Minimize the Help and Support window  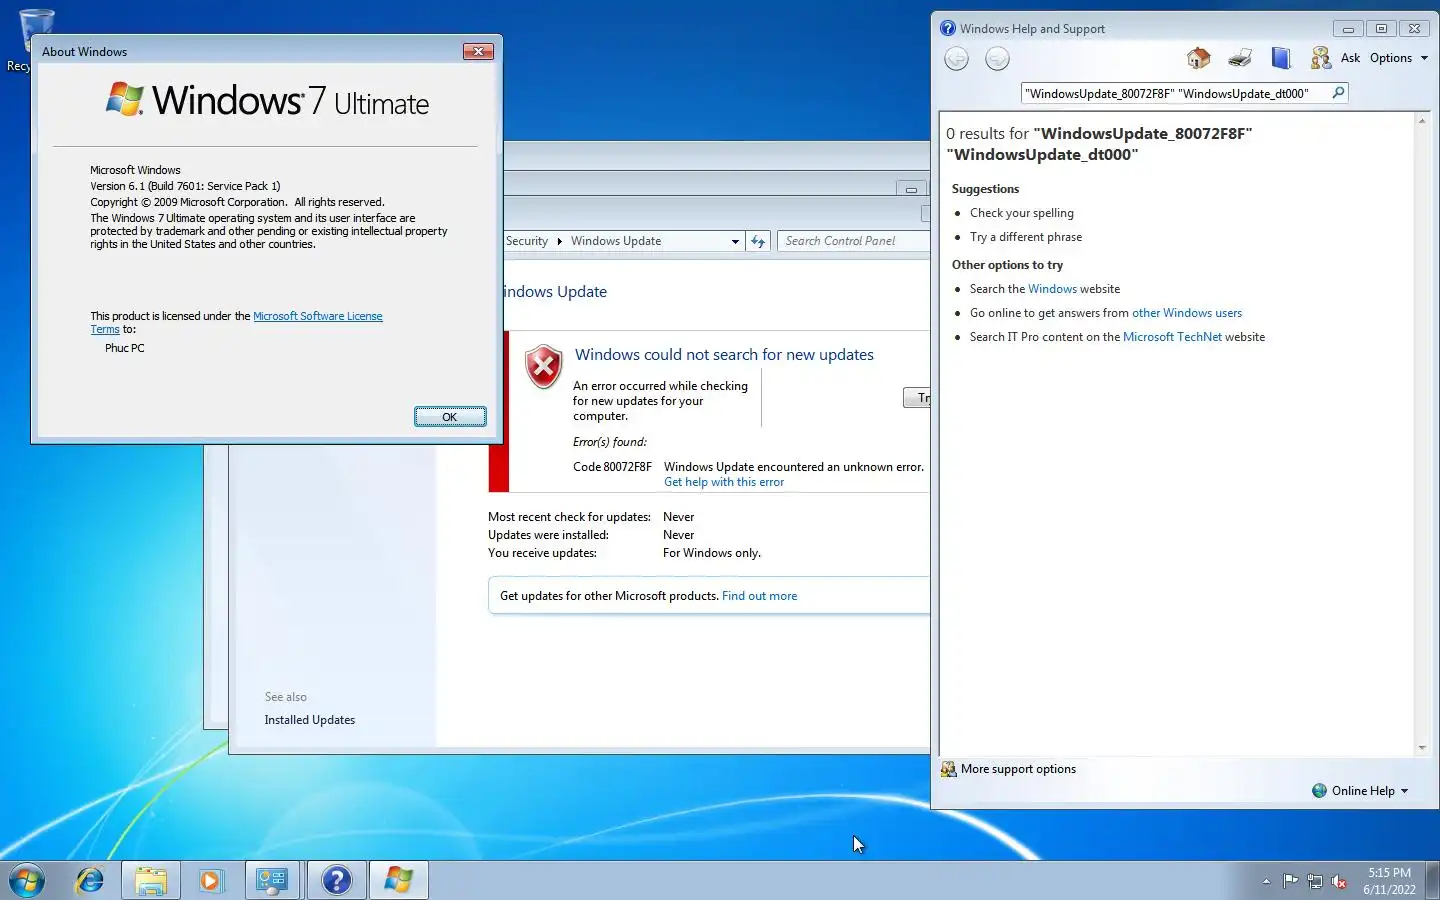point(1348,29)
